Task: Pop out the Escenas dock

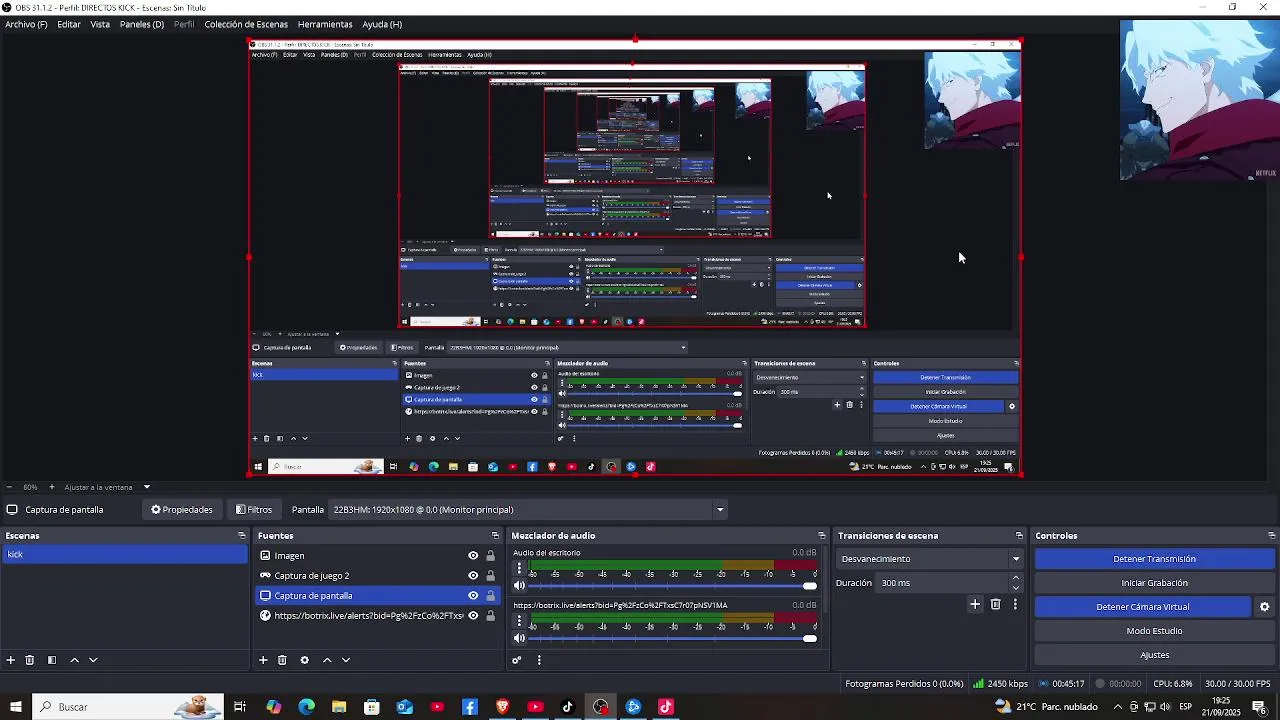Action: tap(241, 536)
